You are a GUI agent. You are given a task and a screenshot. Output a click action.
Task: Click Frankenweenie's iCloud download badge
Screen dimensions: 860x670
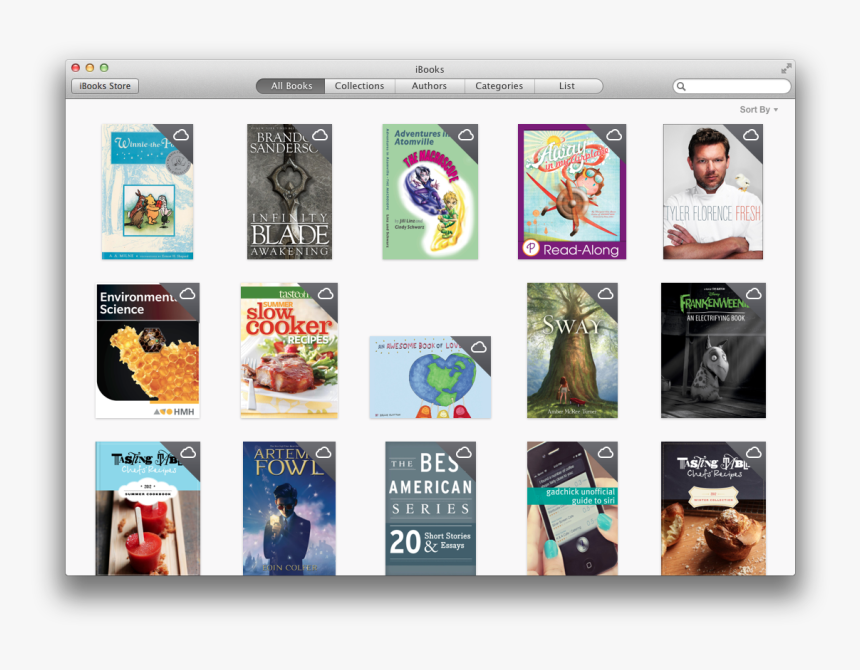pos(751,294)
